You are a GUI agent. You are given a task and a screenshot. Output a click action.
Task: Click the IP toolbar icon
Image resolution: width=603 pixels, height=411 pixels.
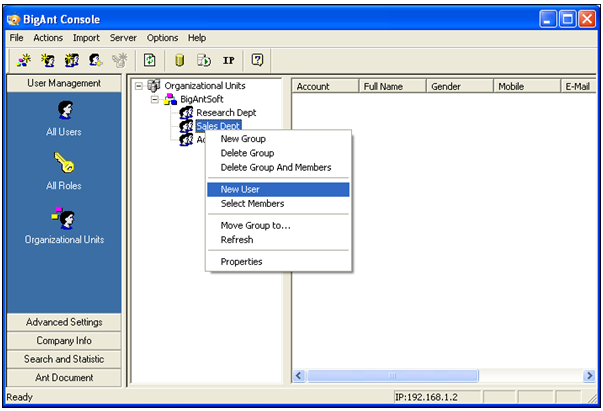[228, 60]
